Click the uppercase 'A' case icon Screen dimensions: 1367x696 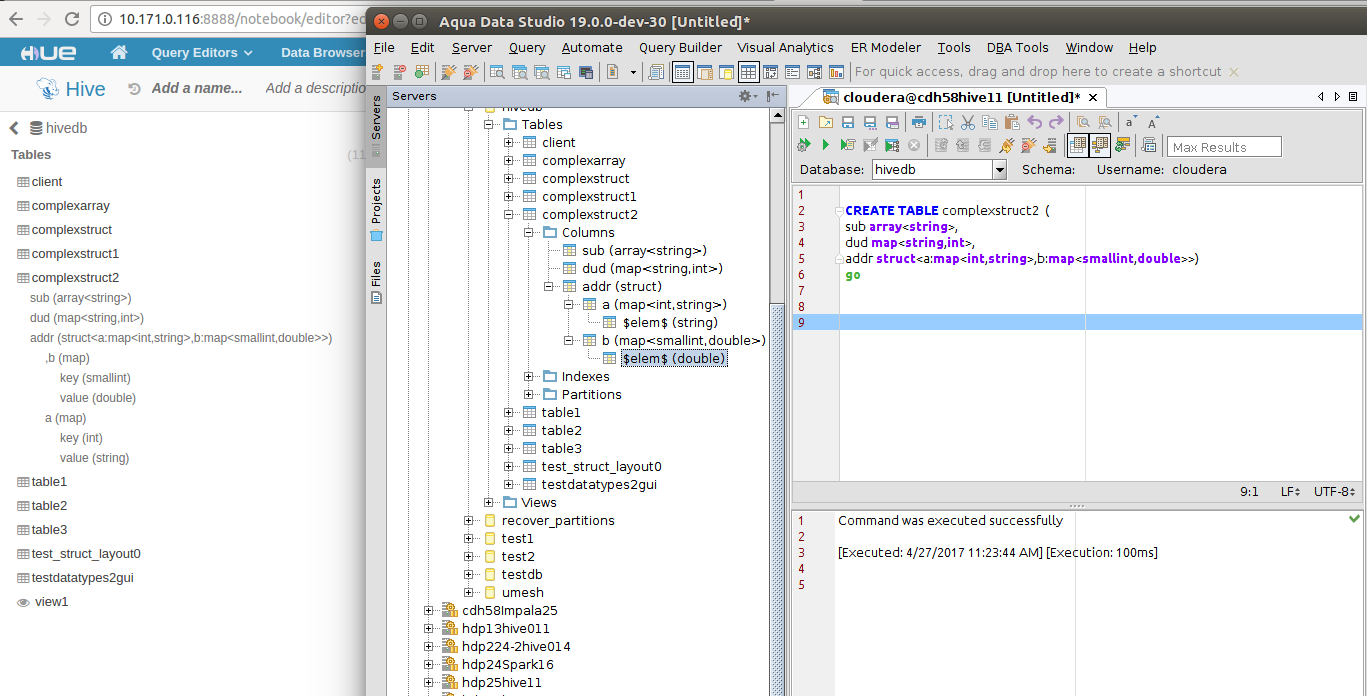click(1153, 122)
